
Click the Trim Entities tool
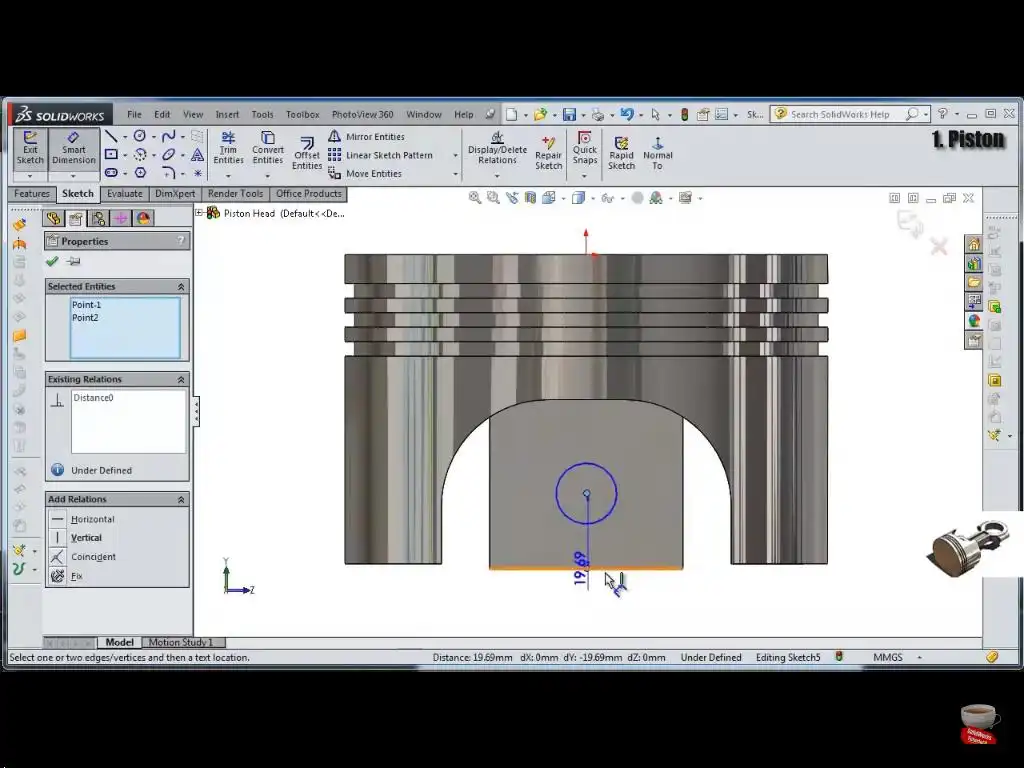coord(228,148)
